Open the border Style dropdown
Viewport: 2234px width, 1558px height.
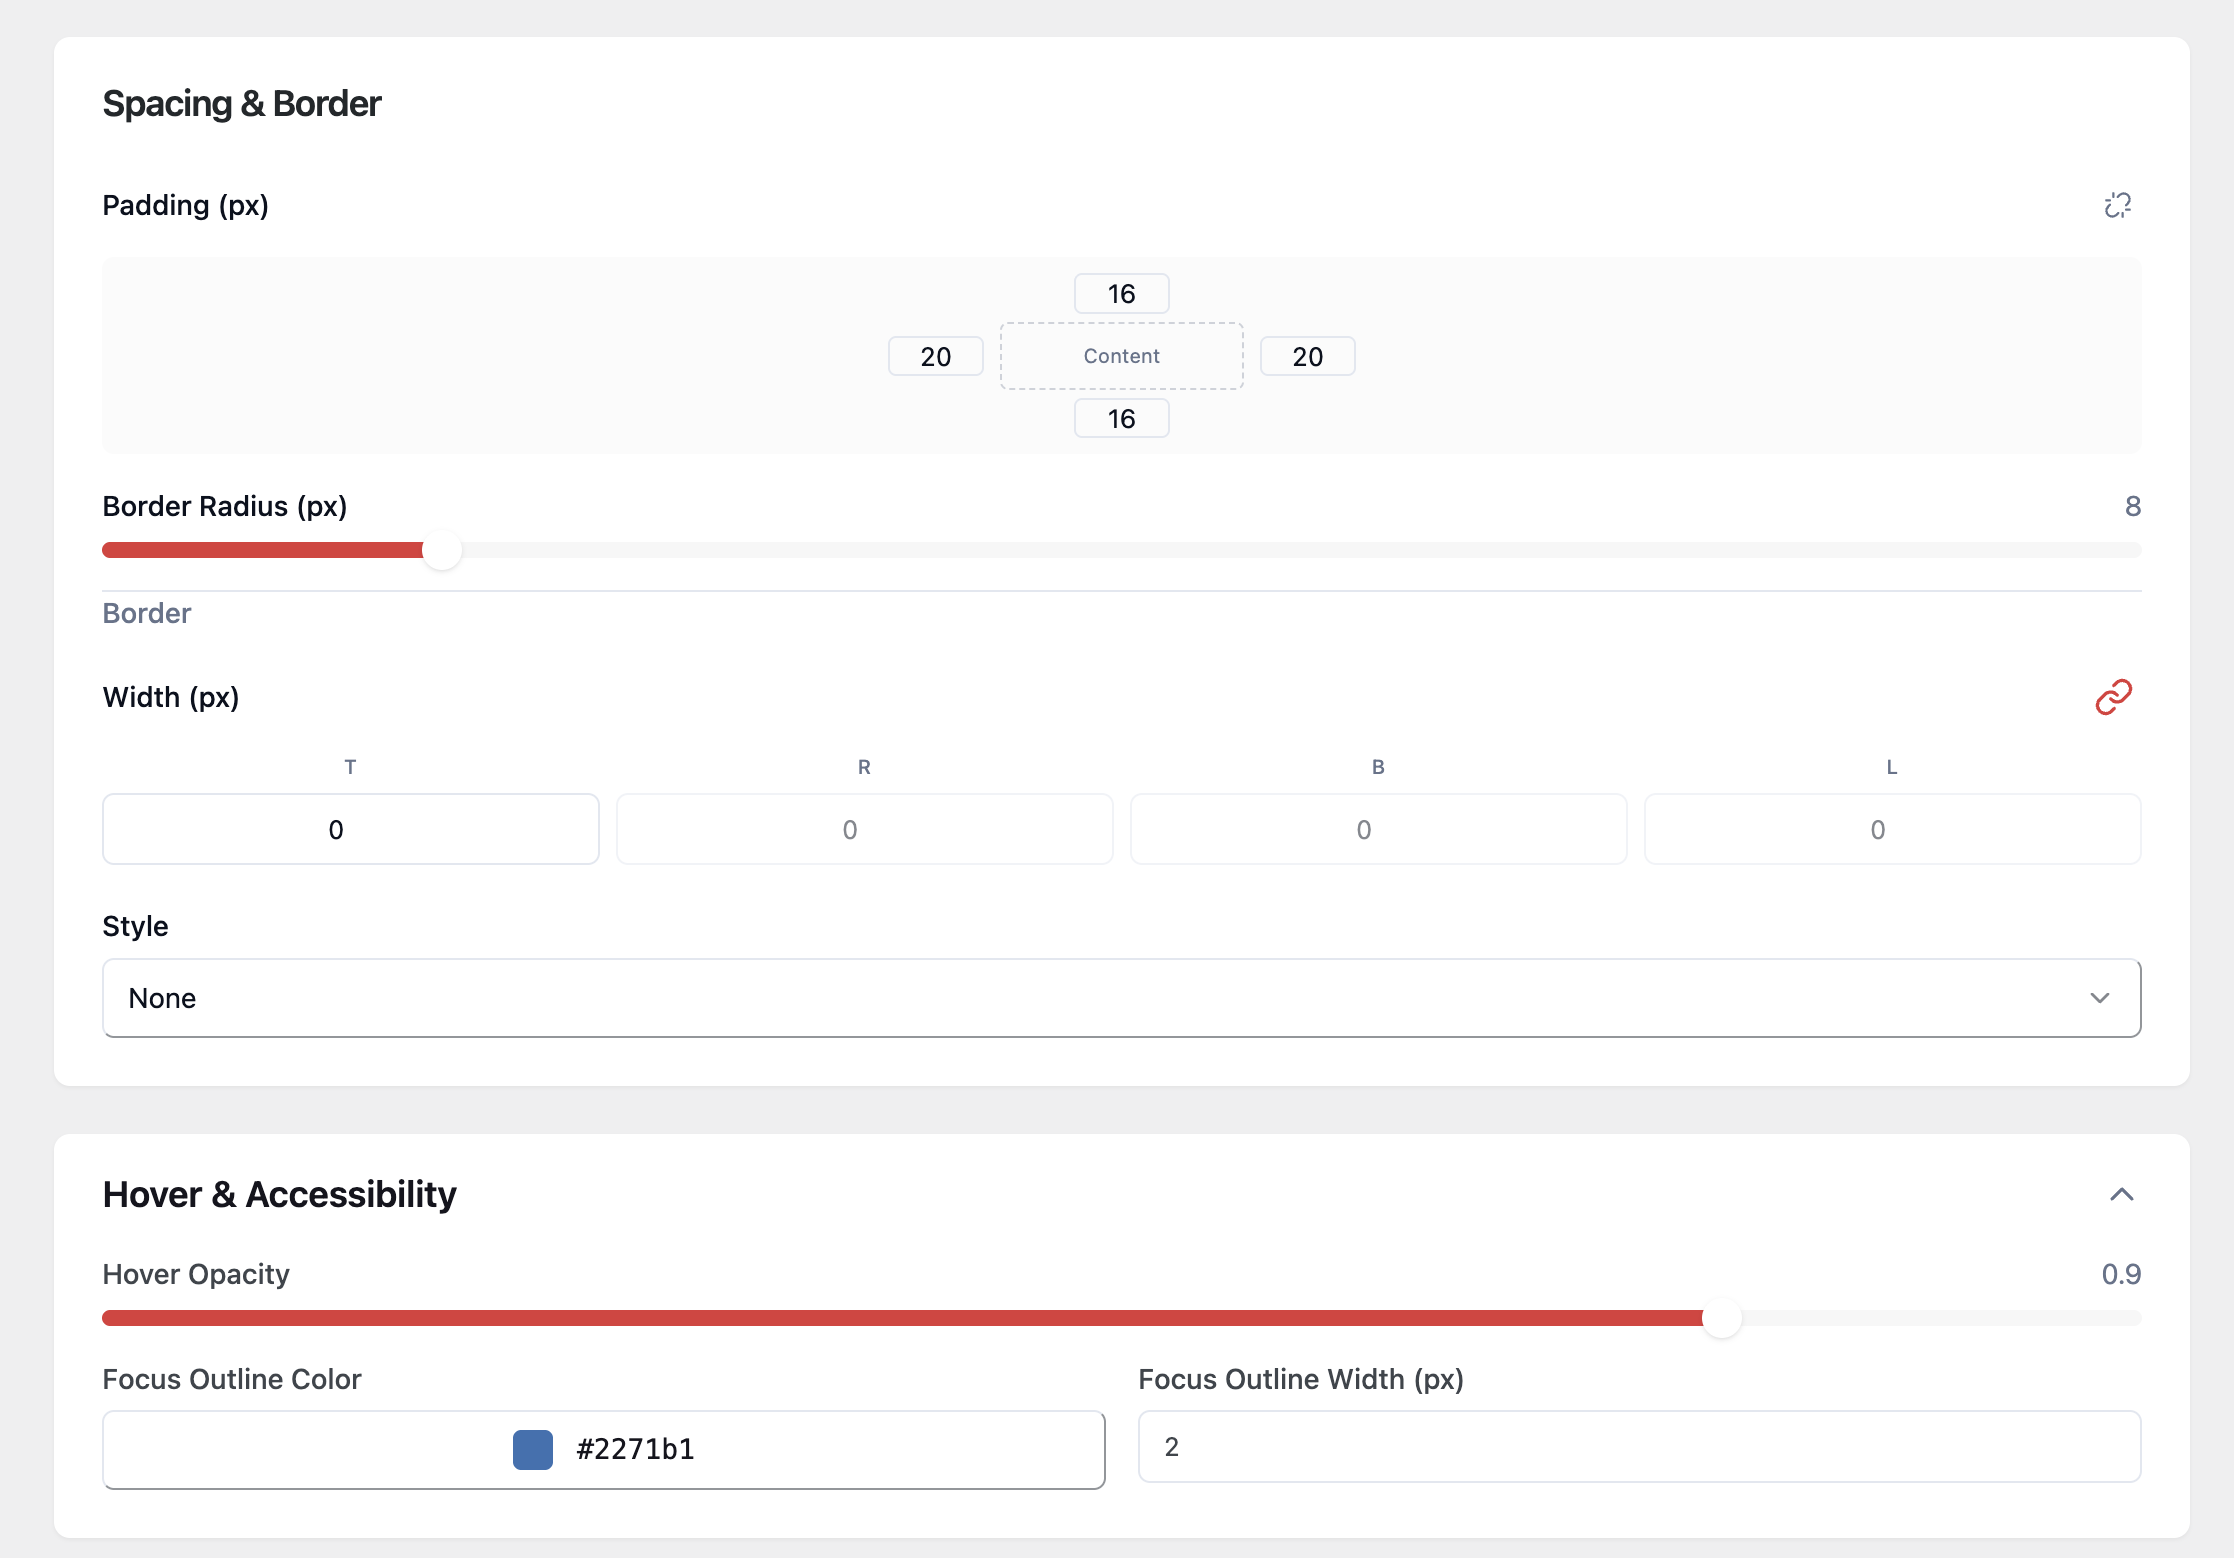tap(1120, 998)
